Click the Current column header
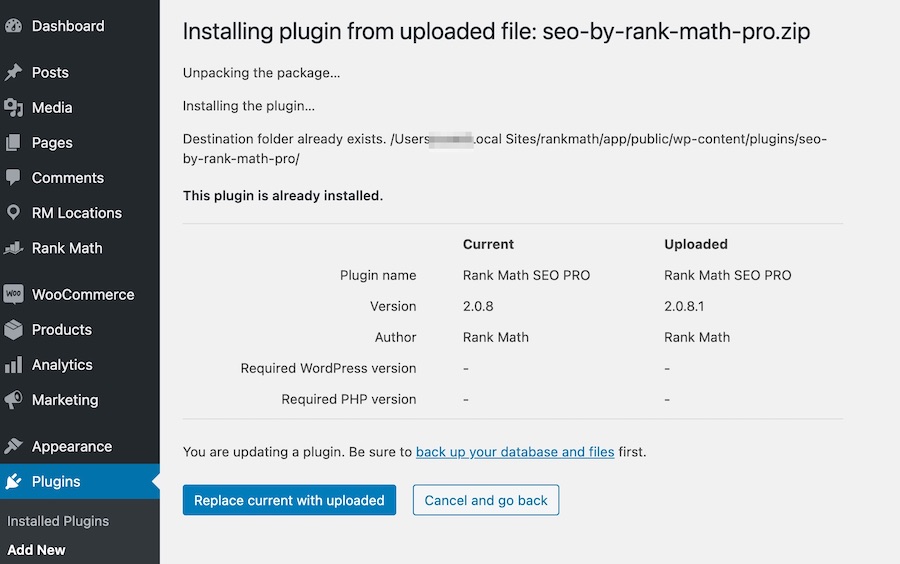The height and width of the screenshot is (564, 900). click(x=488, y=244)
